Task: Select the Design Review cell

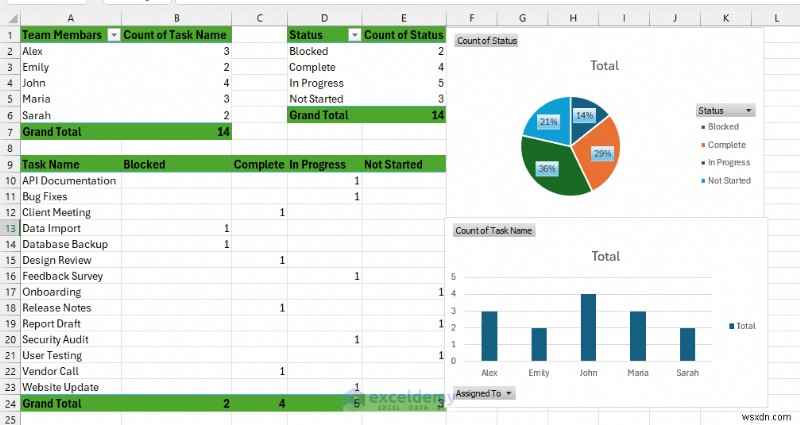Action: [x=71, y=260]
